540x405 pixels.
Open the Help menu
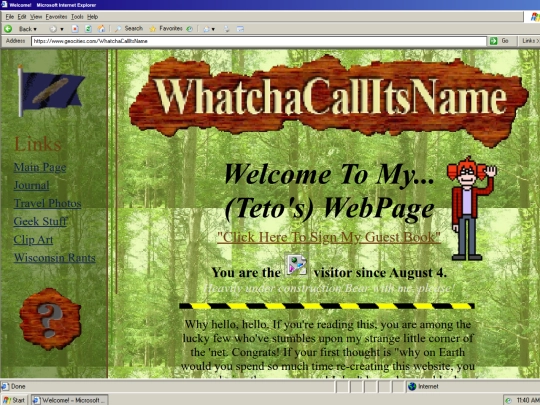[92, 17]
